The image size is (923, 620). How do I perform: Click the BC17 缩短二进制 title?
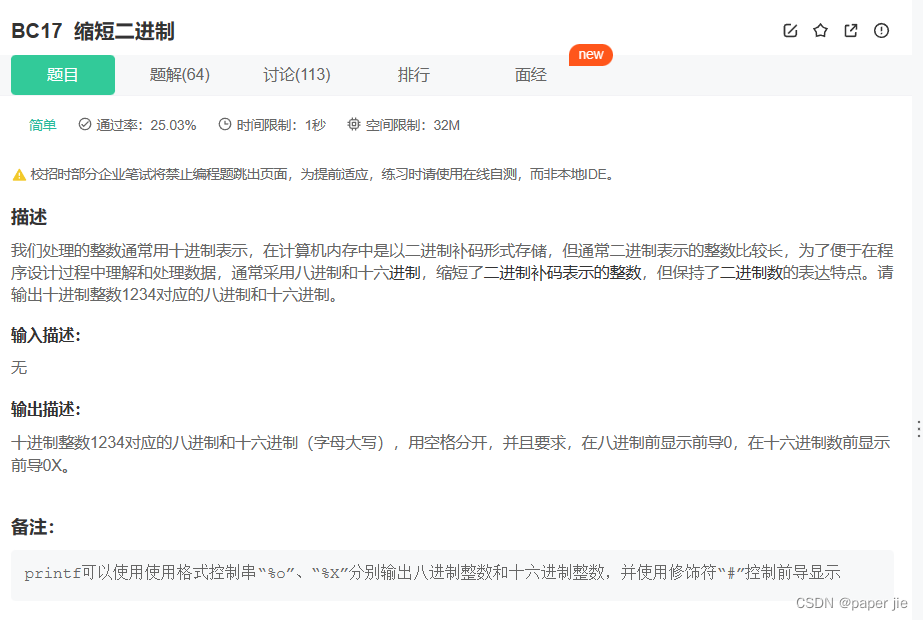pos(93,31)
